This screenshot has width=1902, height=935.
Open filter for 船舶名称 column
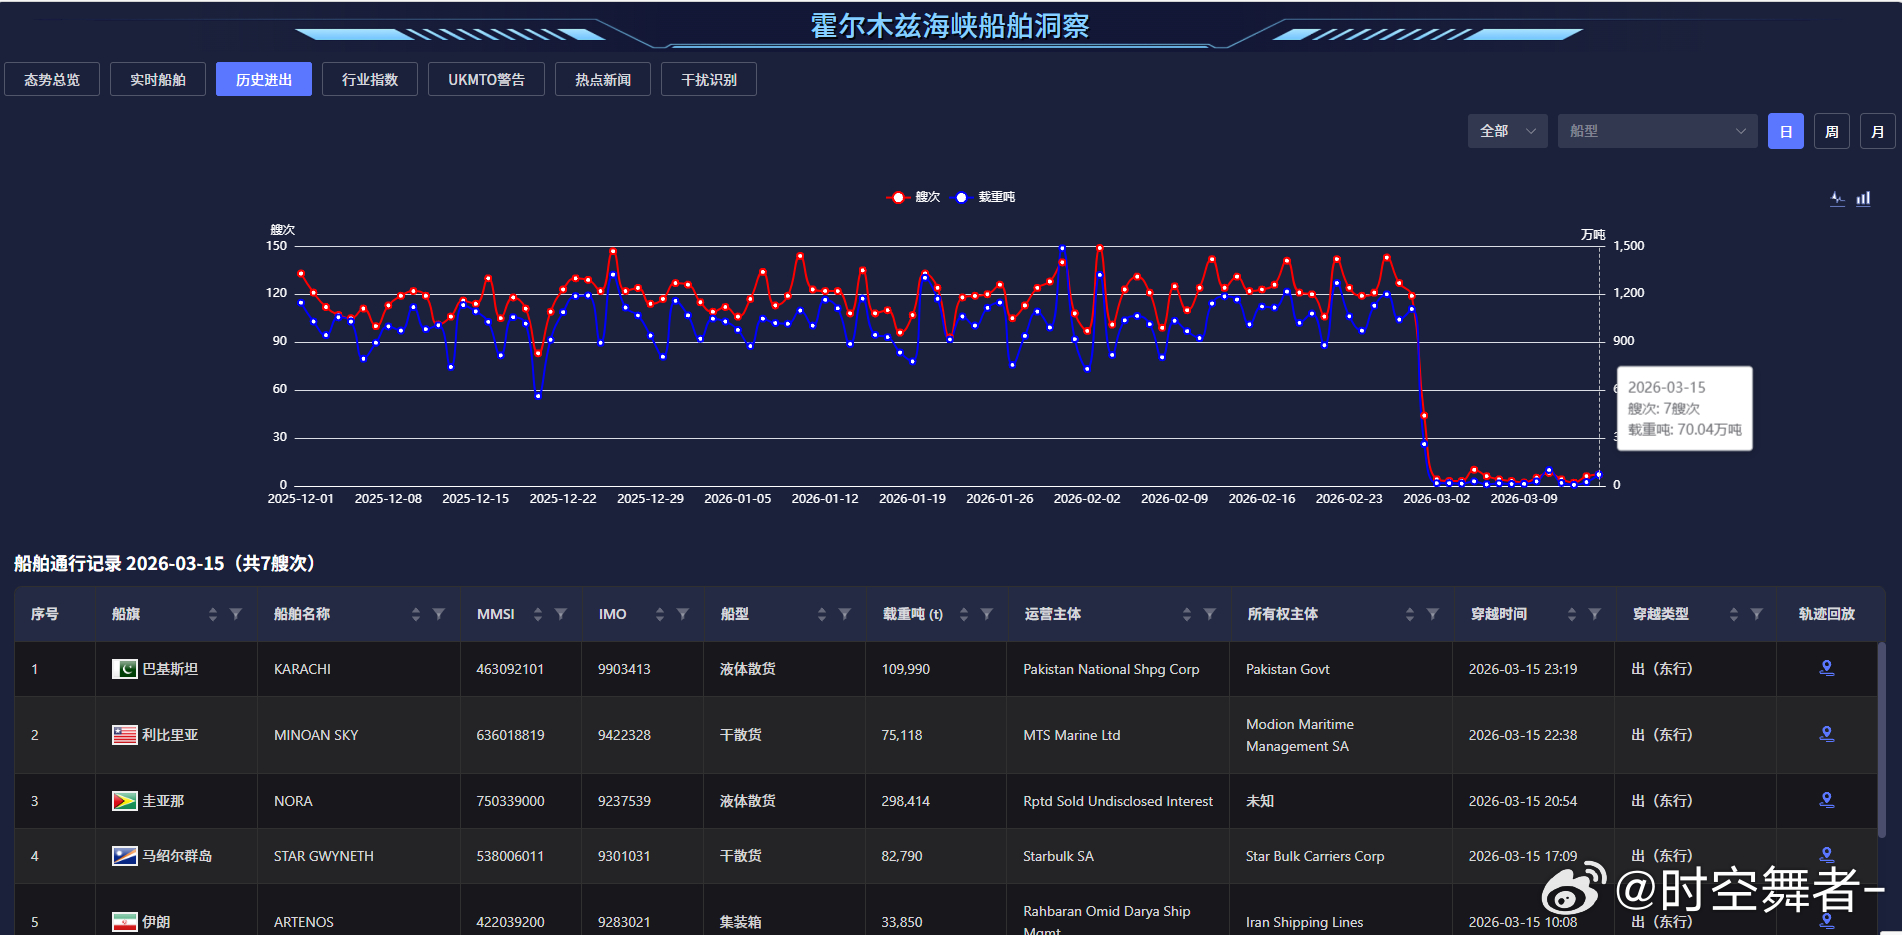[439, 614]
